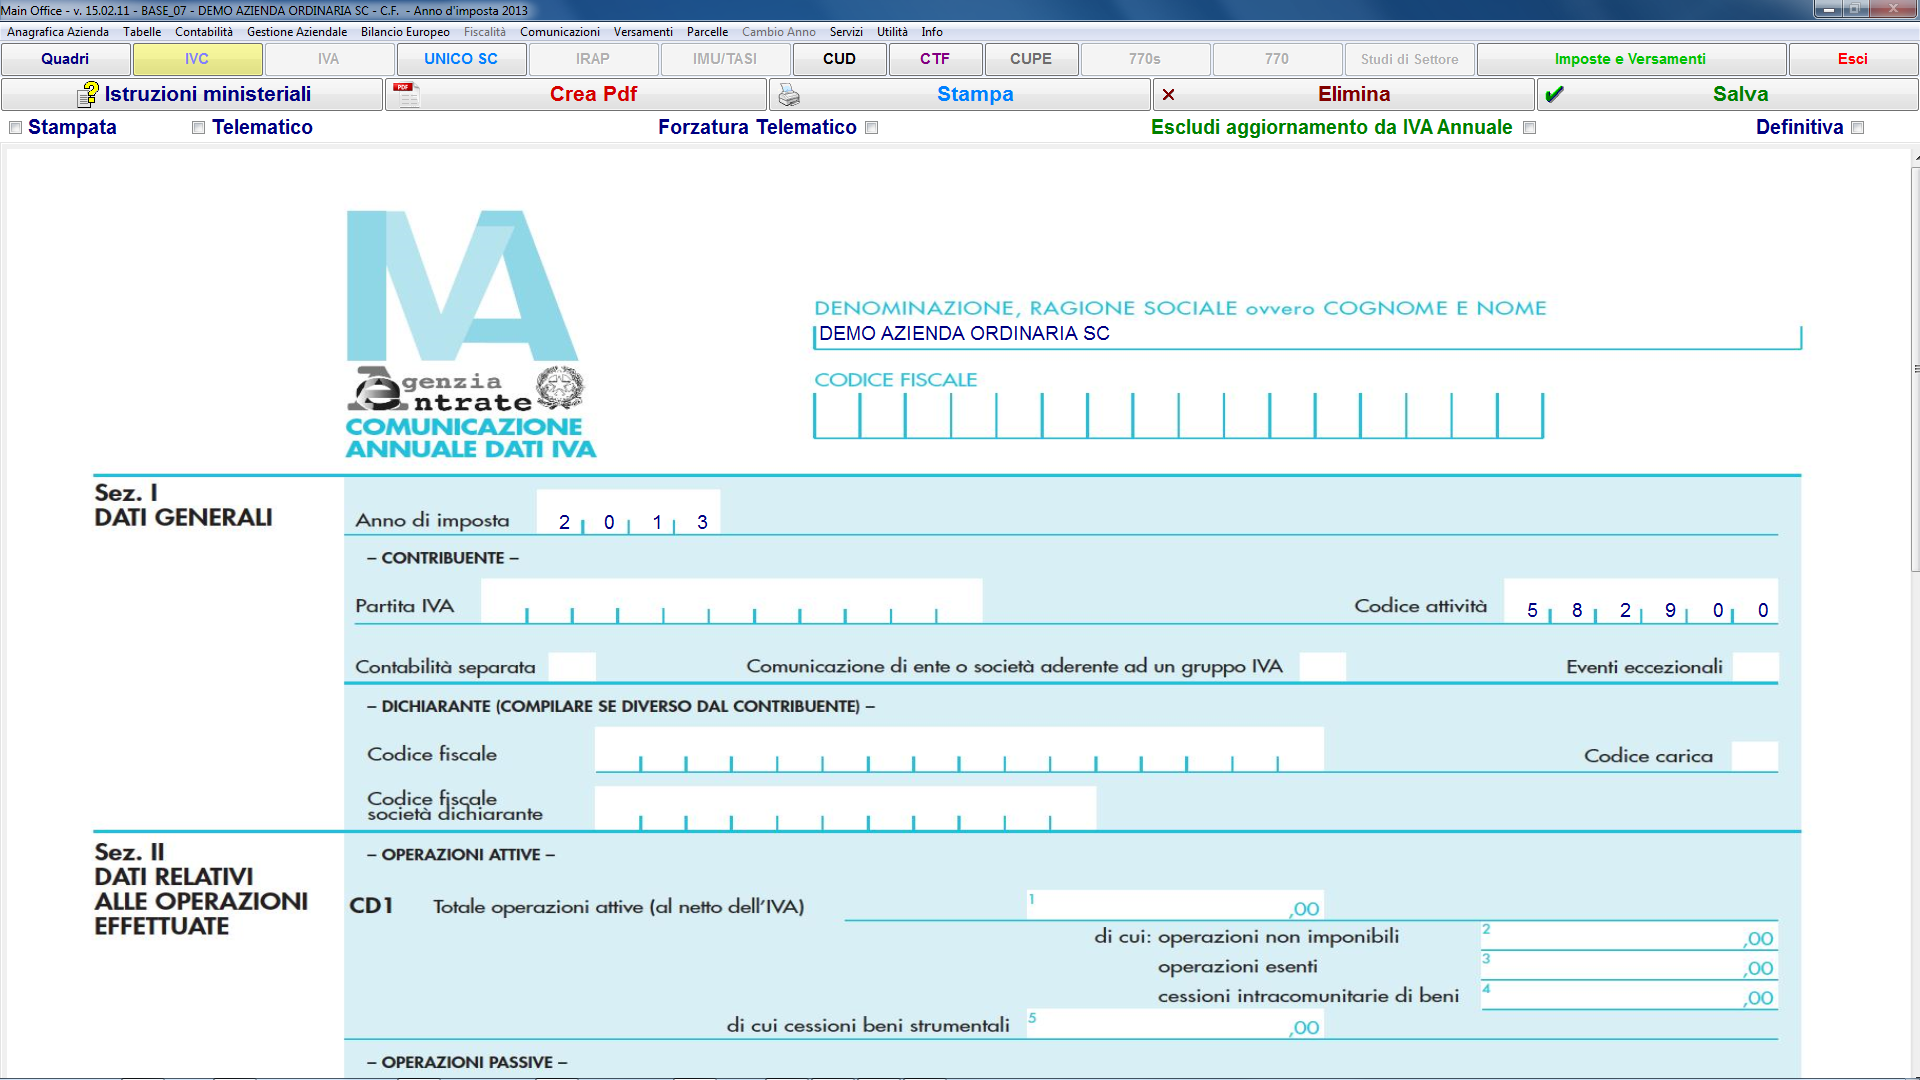Open the CTF tab
Viewport: 1920px width, 1080px height.
(935, 59)
